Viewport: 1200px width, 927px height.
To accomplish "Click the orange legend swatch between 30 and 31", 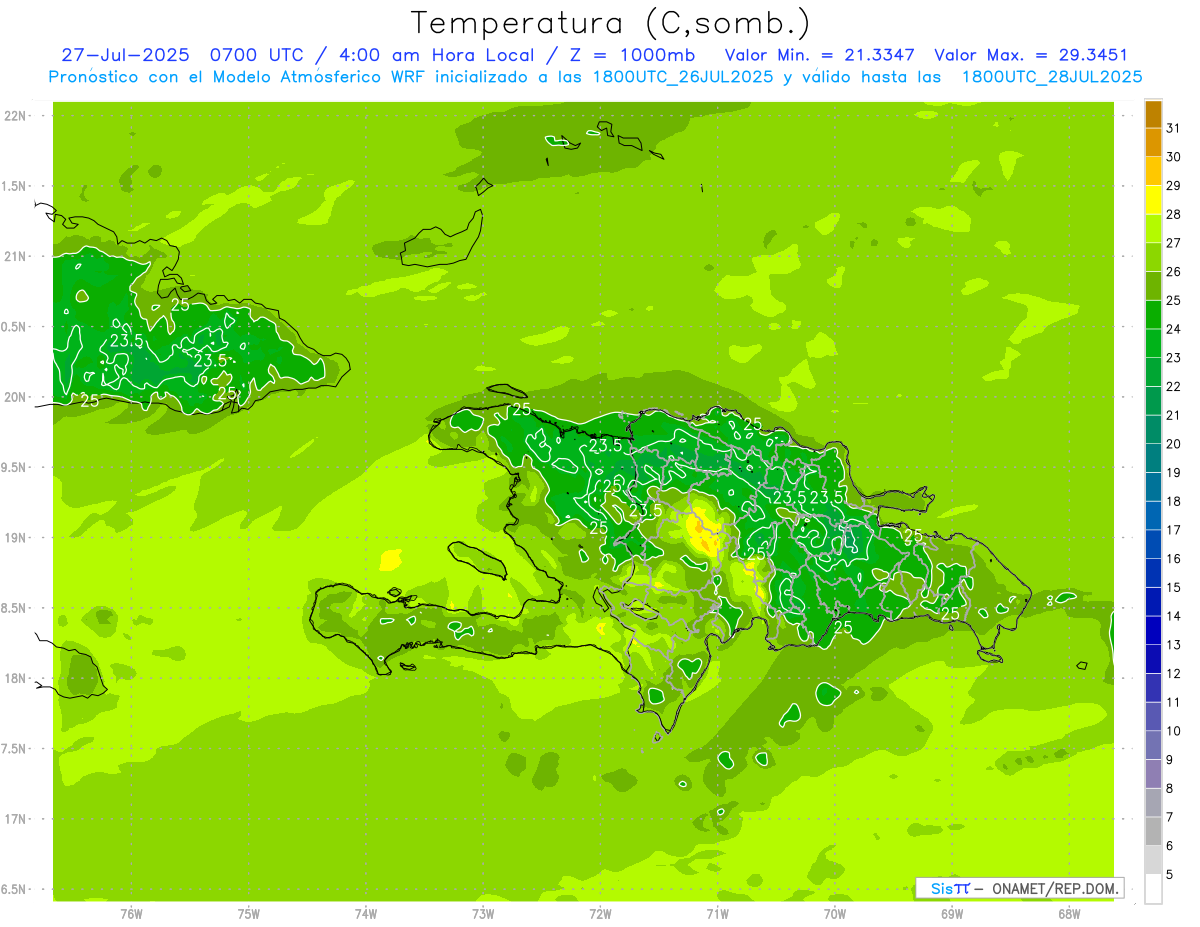I will (x=1154, y=142).
